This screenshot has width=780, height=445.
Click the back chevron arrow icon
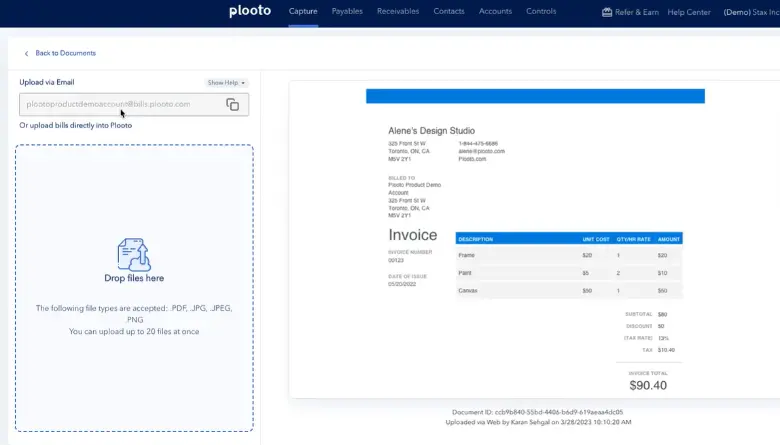pos(26,53)
